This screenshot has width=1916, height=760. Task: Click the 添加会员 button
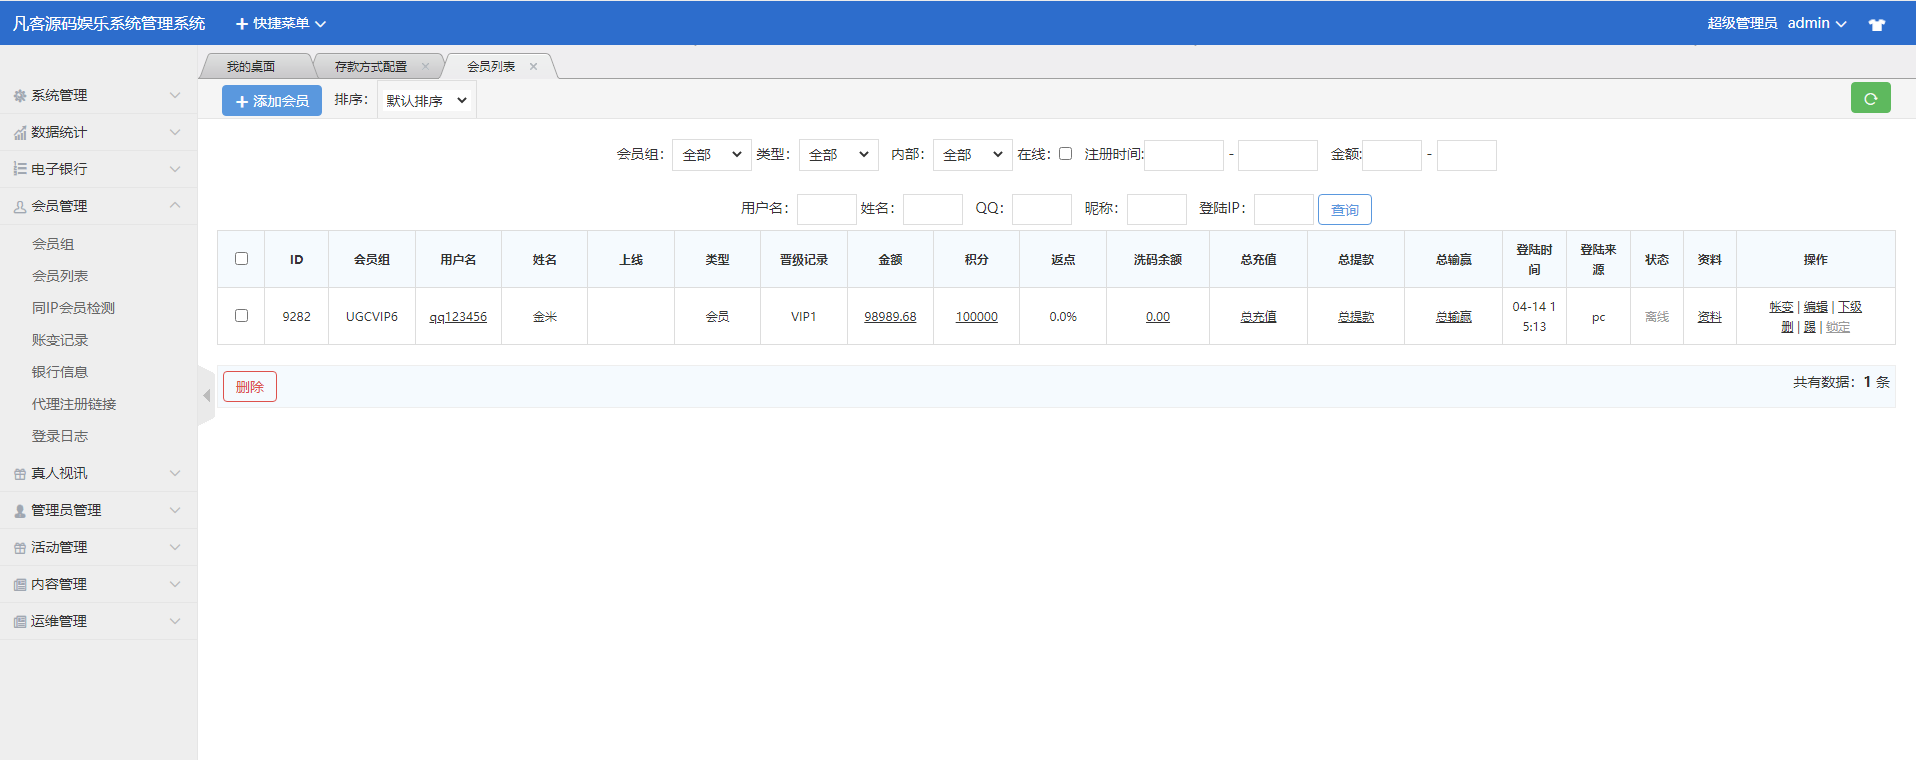(x=272, y=101)
